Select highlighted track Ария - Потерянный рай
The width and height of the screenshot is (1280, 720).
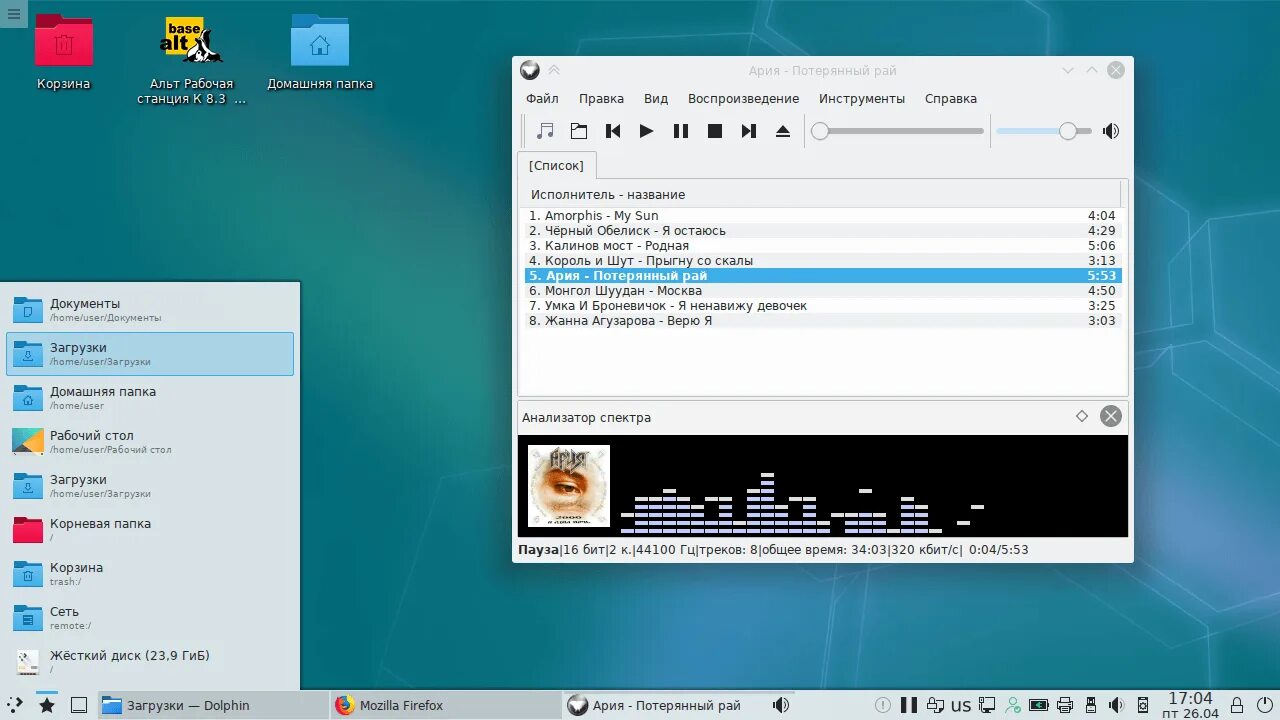pos(822,276)
